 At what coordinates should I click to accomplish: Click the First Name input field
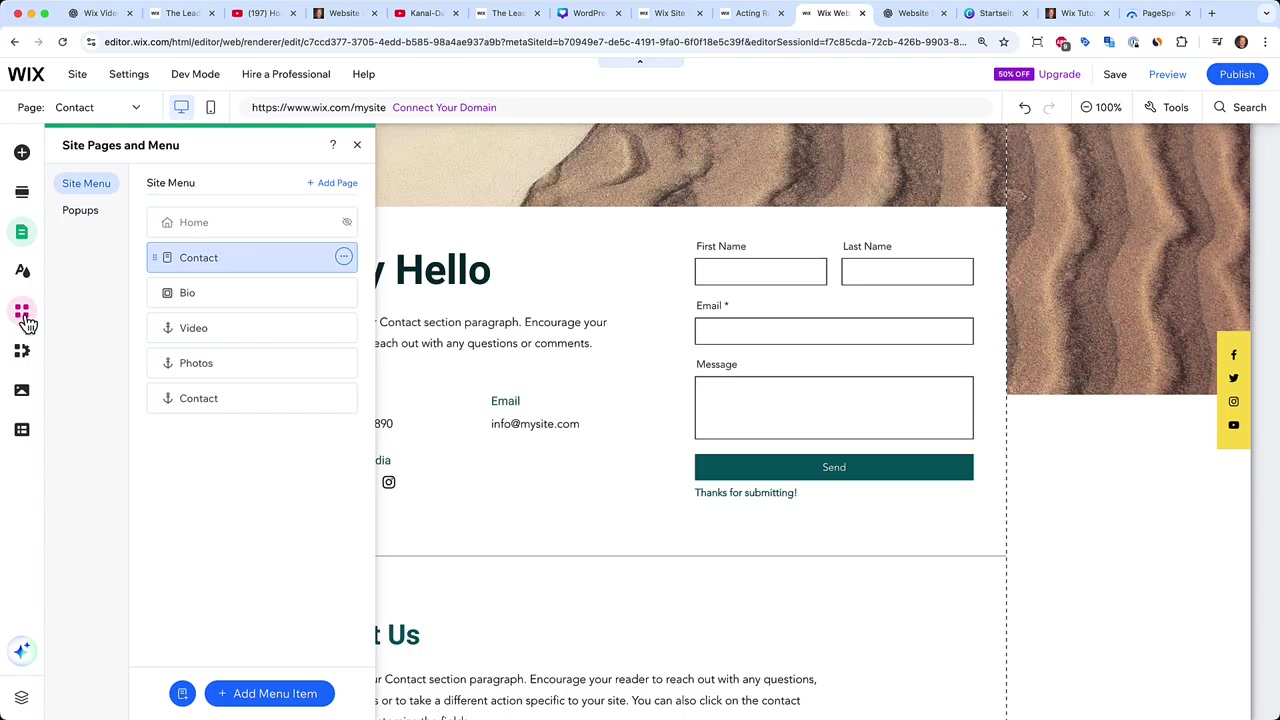pyautogui.click(x=761, y=271)
